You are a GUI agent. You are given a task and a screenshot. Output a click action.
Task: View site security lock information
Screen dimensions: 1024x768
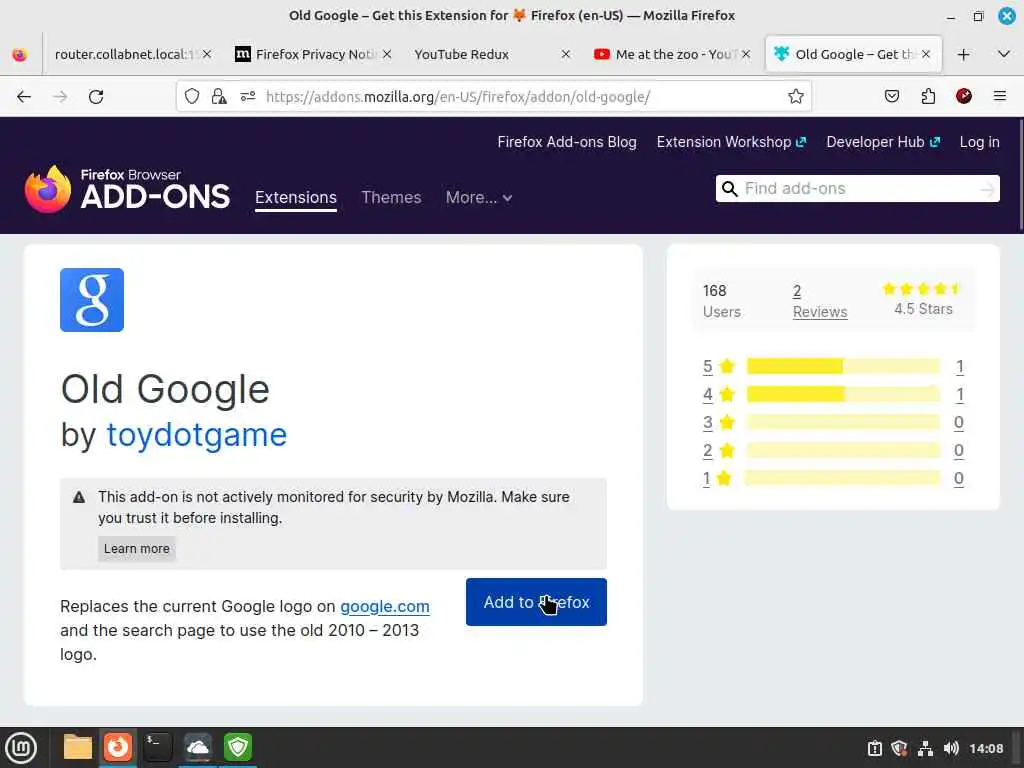(219, 97)
